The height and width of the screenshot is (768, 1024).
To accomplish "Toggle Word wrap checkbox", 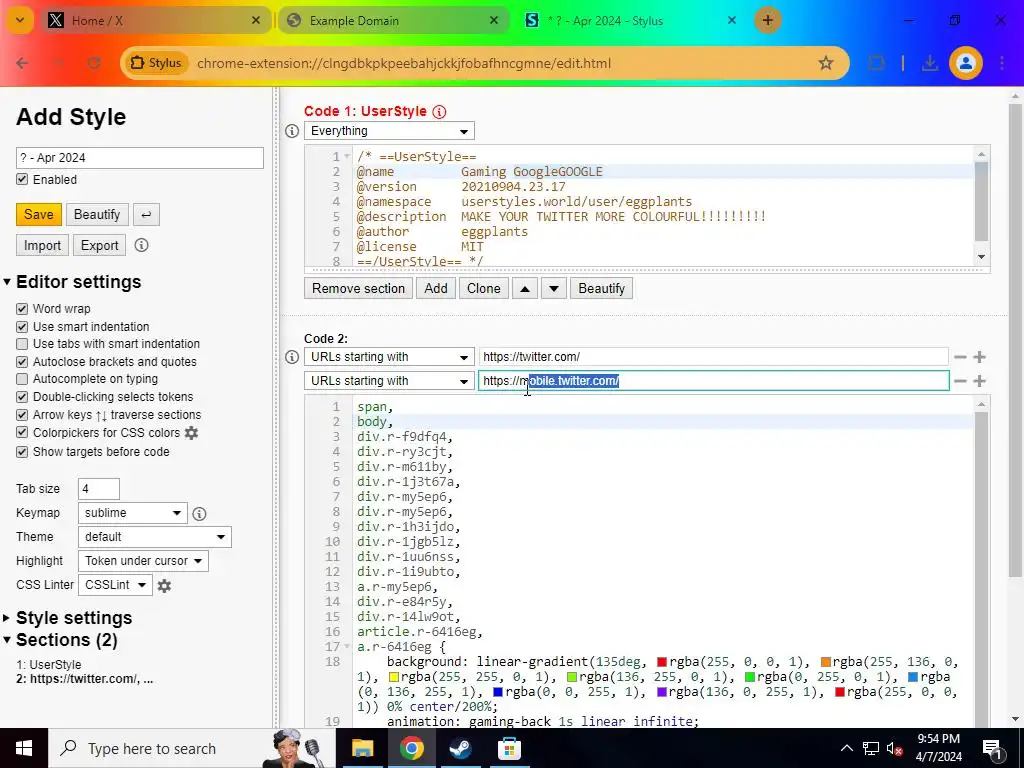I will [x=22, y=309].
